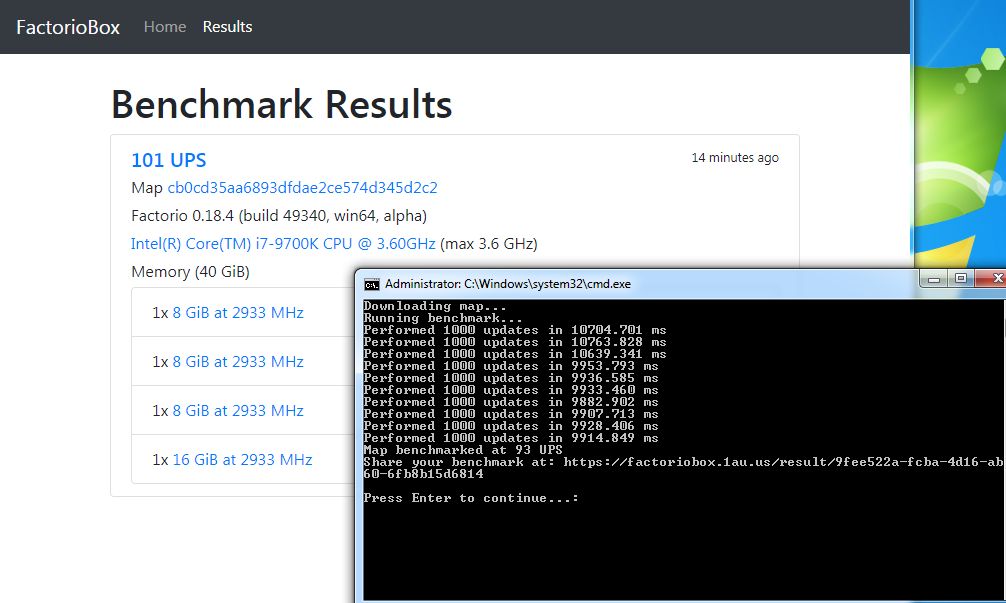Click the cmd.exe icon in the title bar

tap(371, 284)
